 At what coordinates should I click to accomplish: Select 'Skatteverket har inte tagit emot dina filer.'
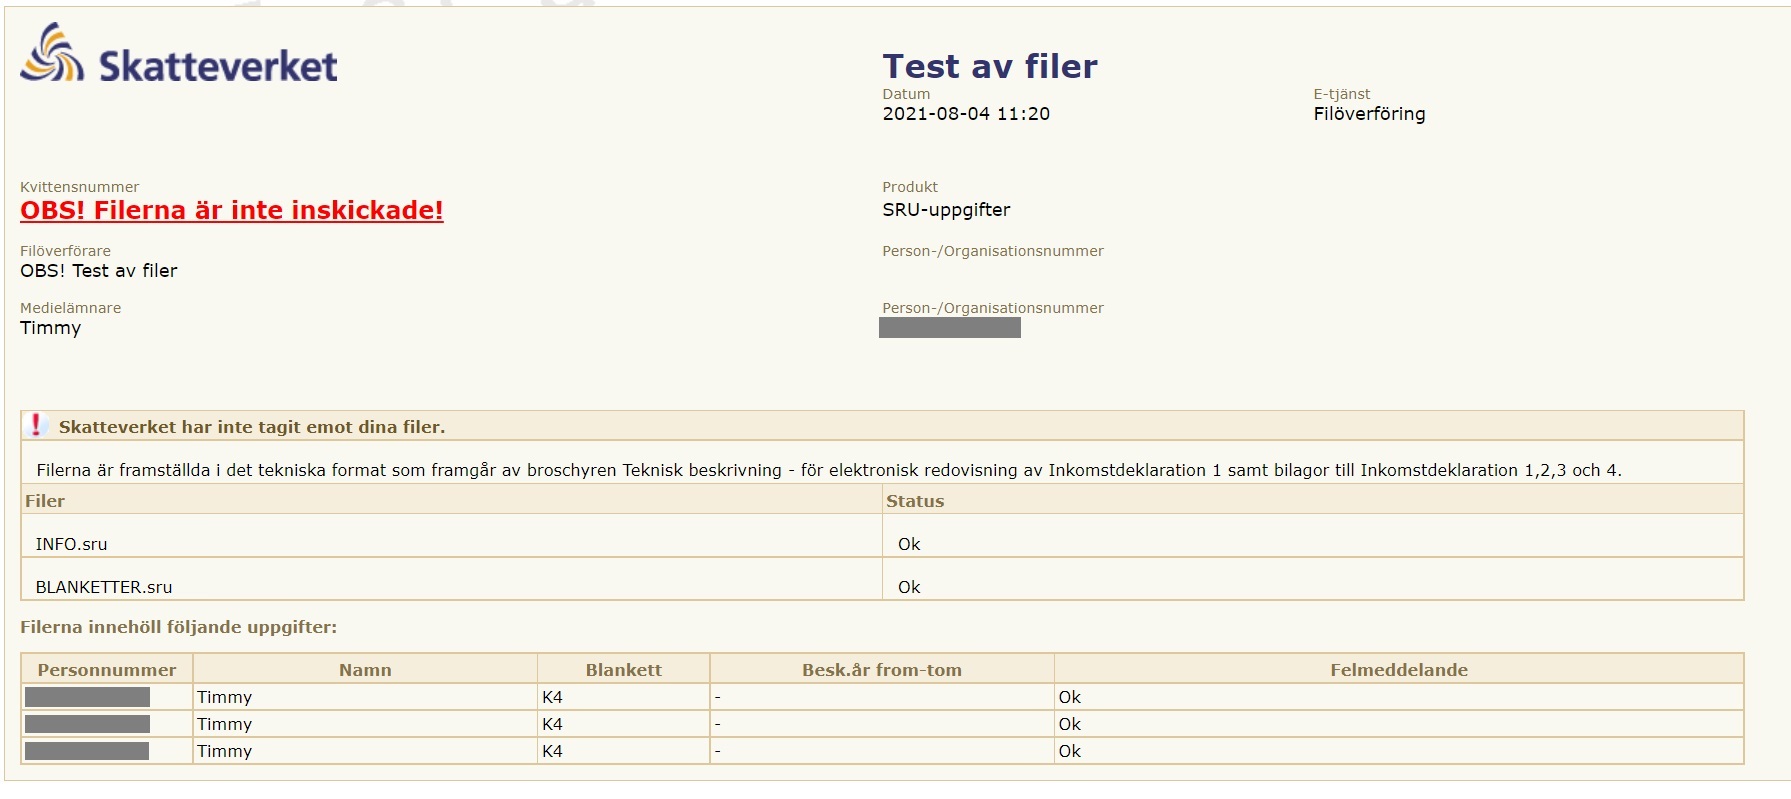pos(252,427)
